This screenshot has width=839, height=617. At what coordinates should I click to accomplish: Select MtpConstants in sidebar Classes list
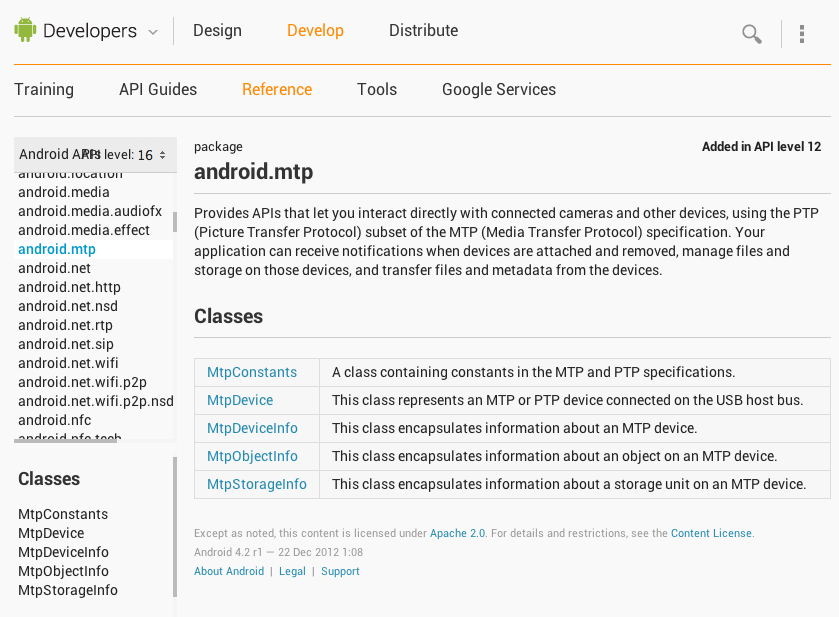pyautogui.click(x=63, y=514)
